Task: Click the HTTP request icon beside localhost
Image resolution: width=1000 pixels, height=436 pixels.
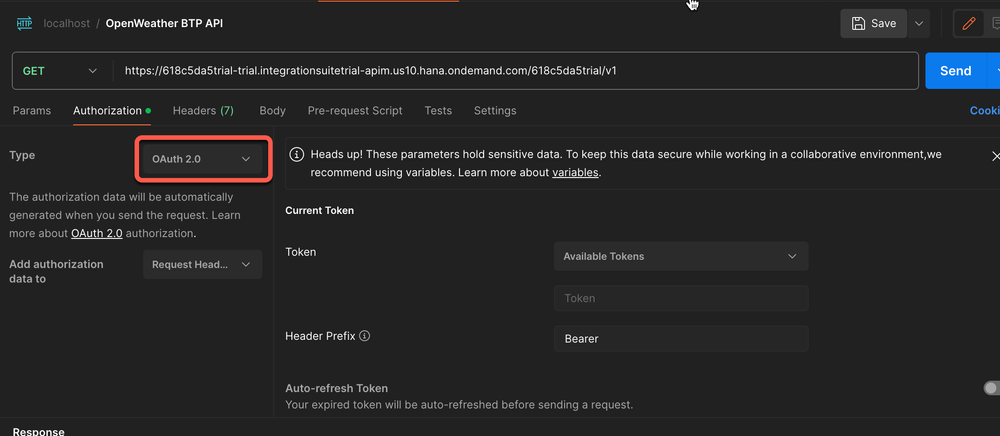Action: [x=24, y=23]
